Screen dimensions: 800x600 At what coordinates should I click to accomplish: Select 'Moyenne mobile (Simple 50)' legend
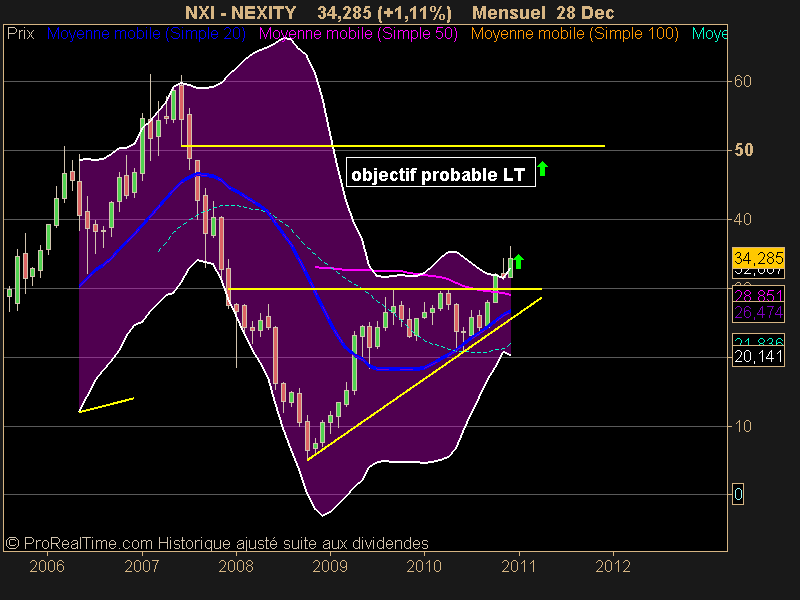pos(358,34)
